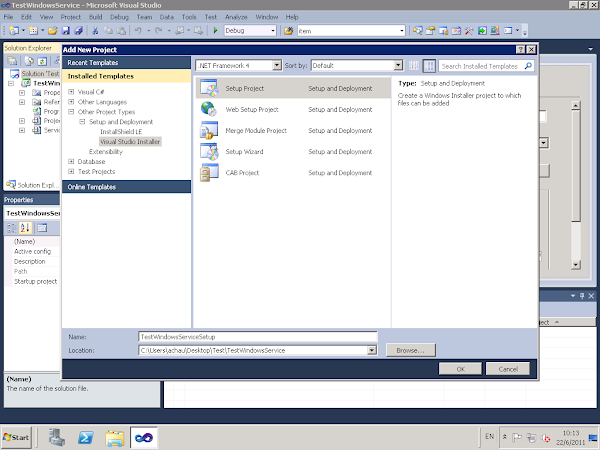Open the Analyze menu
This screenshot has height=450, width=600.
pyautogui.click(x=236, y=17)
